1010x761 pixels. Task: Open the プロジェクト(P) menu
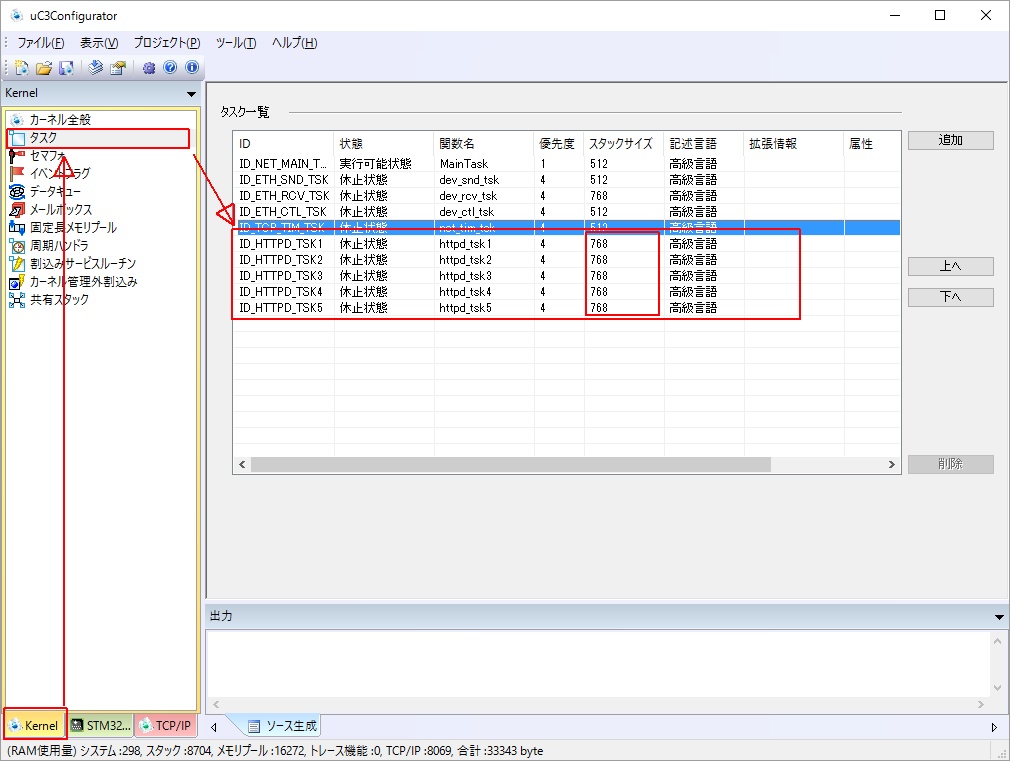[167, 43]
